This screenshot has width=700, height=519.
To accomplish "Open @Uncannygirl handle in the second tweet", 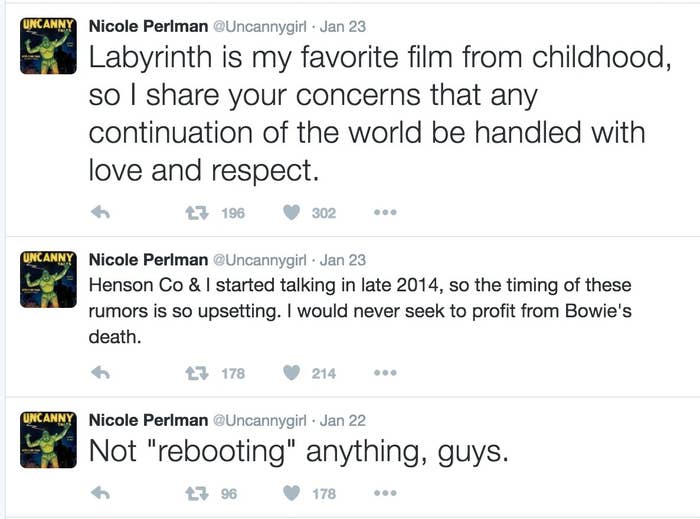I will (260, 260).
